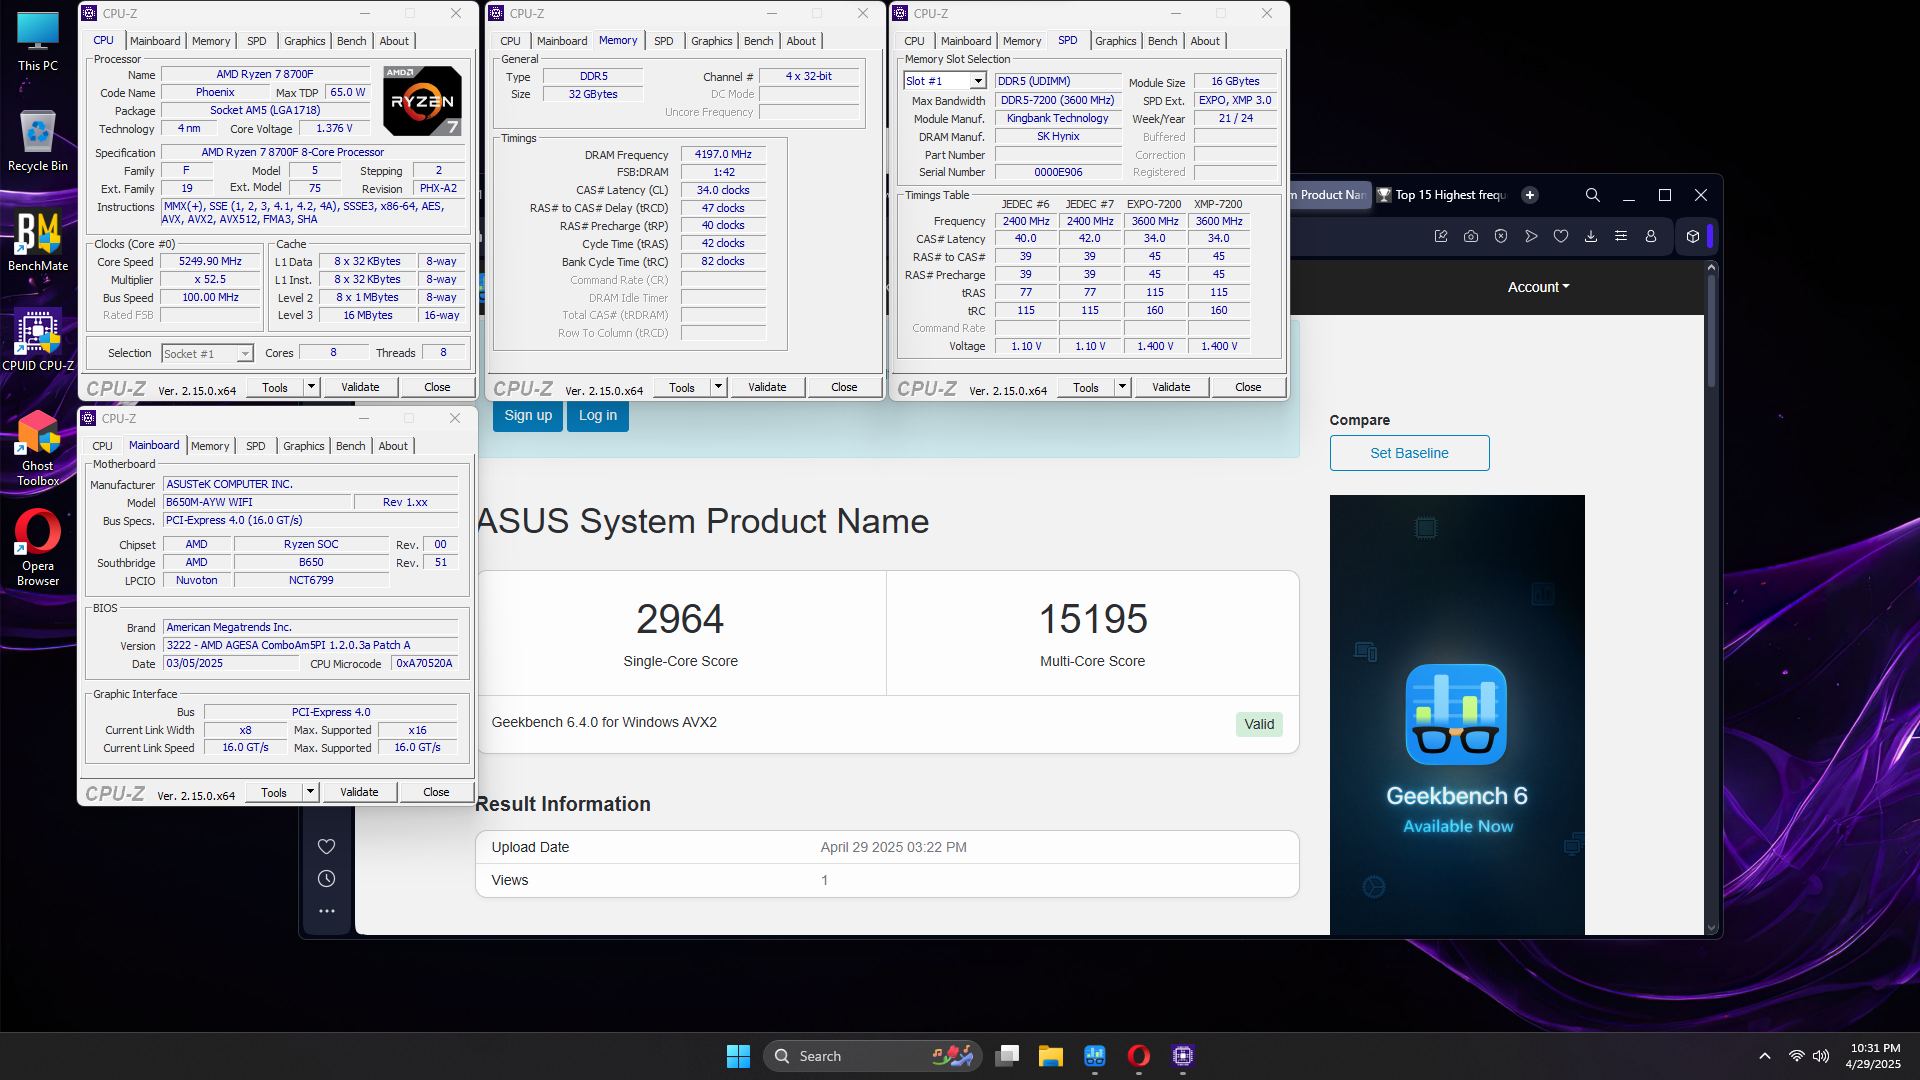1920x1080 pixels.
Task: Click the sidebar heart icon in Opera
Action: click(x=326, y=846)
